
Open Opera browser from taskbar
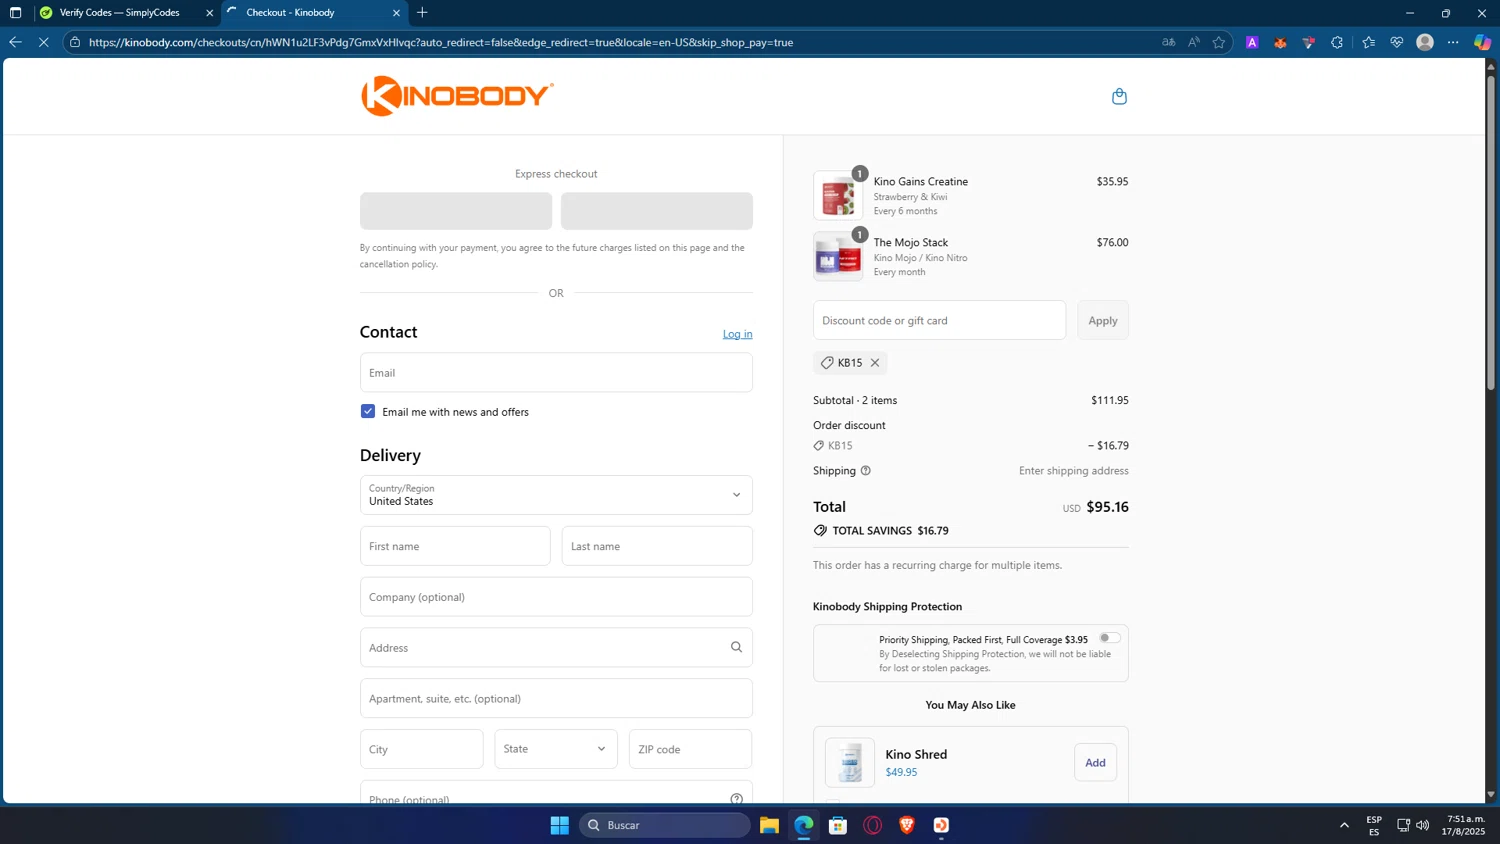click(873, 825)
